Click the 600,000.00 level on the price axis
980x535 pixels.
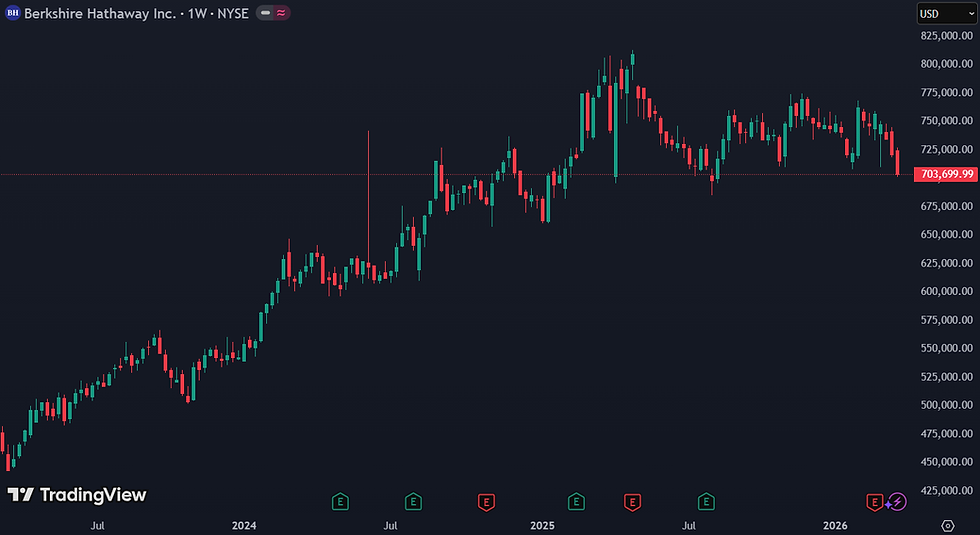click(946, 291)
